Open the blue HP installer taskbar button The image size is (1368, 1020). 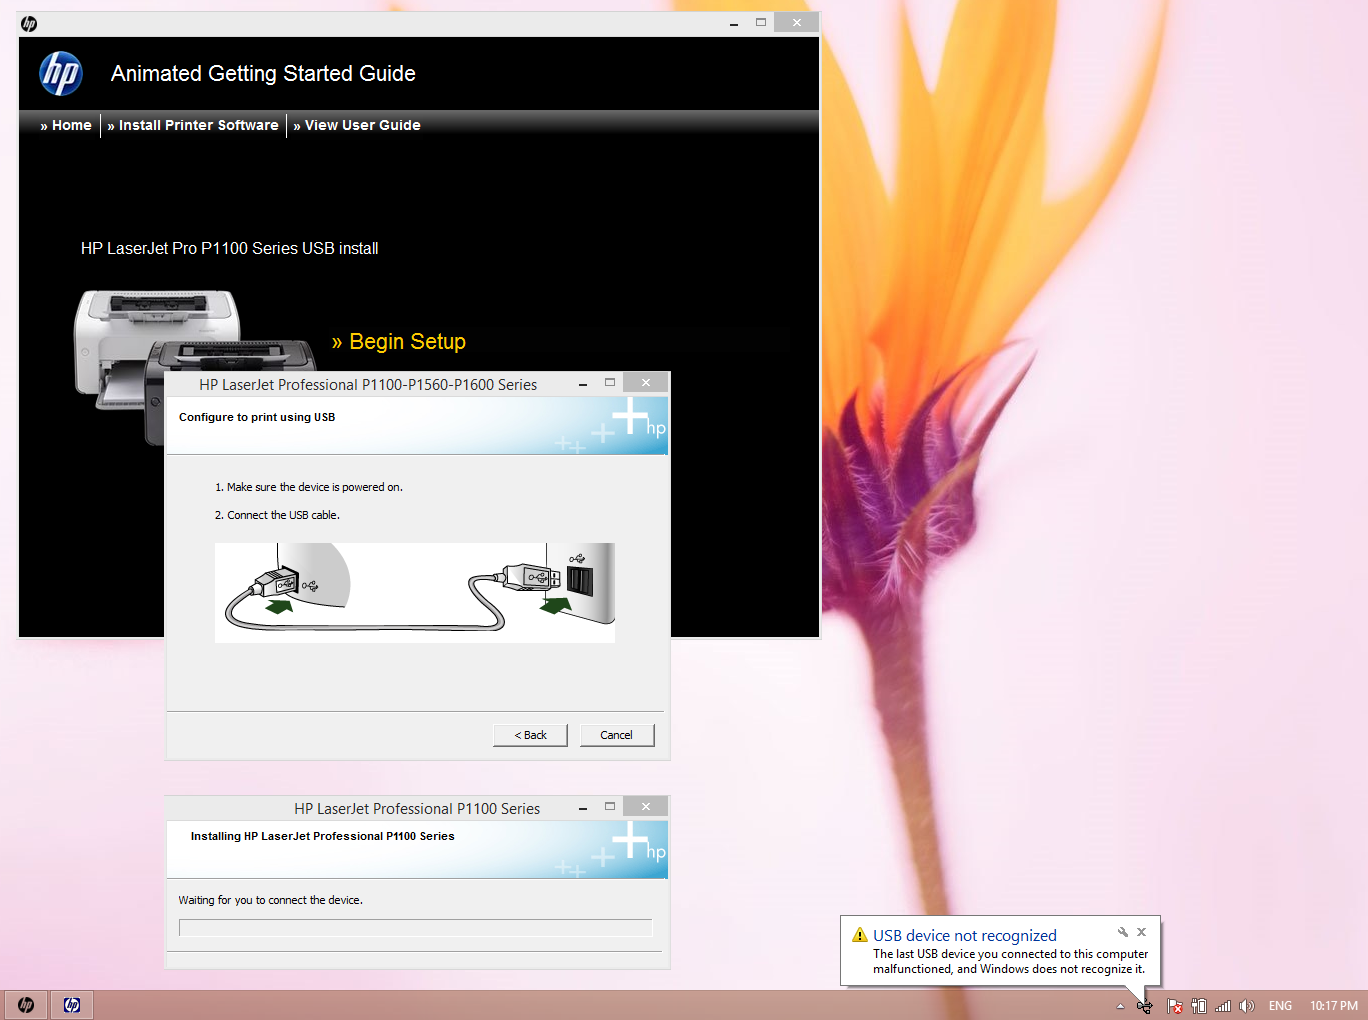[72, 1005]
